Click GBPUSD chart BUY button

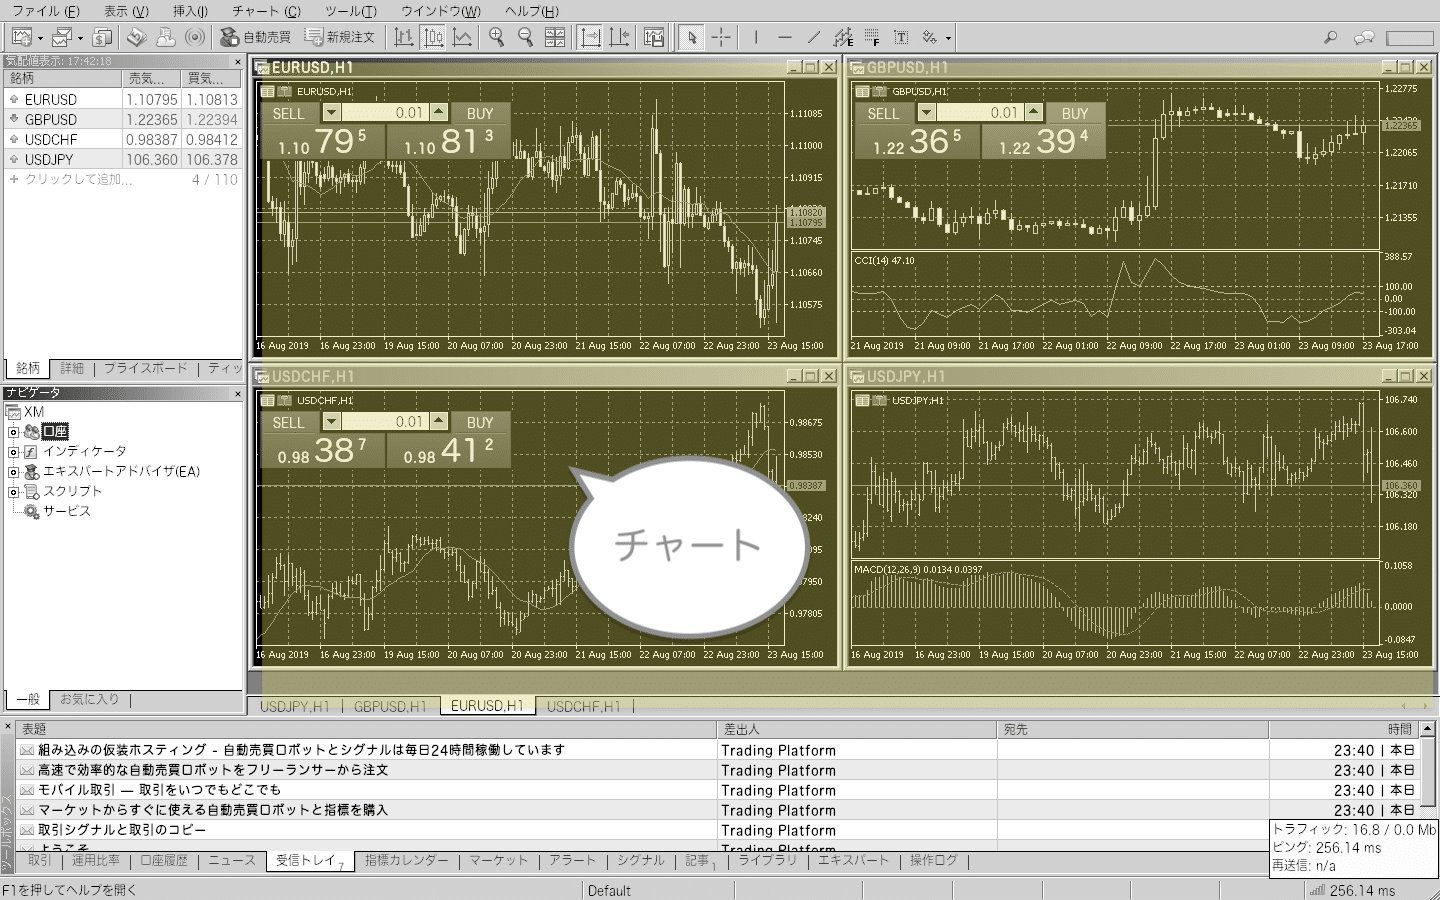[1075, 113]
